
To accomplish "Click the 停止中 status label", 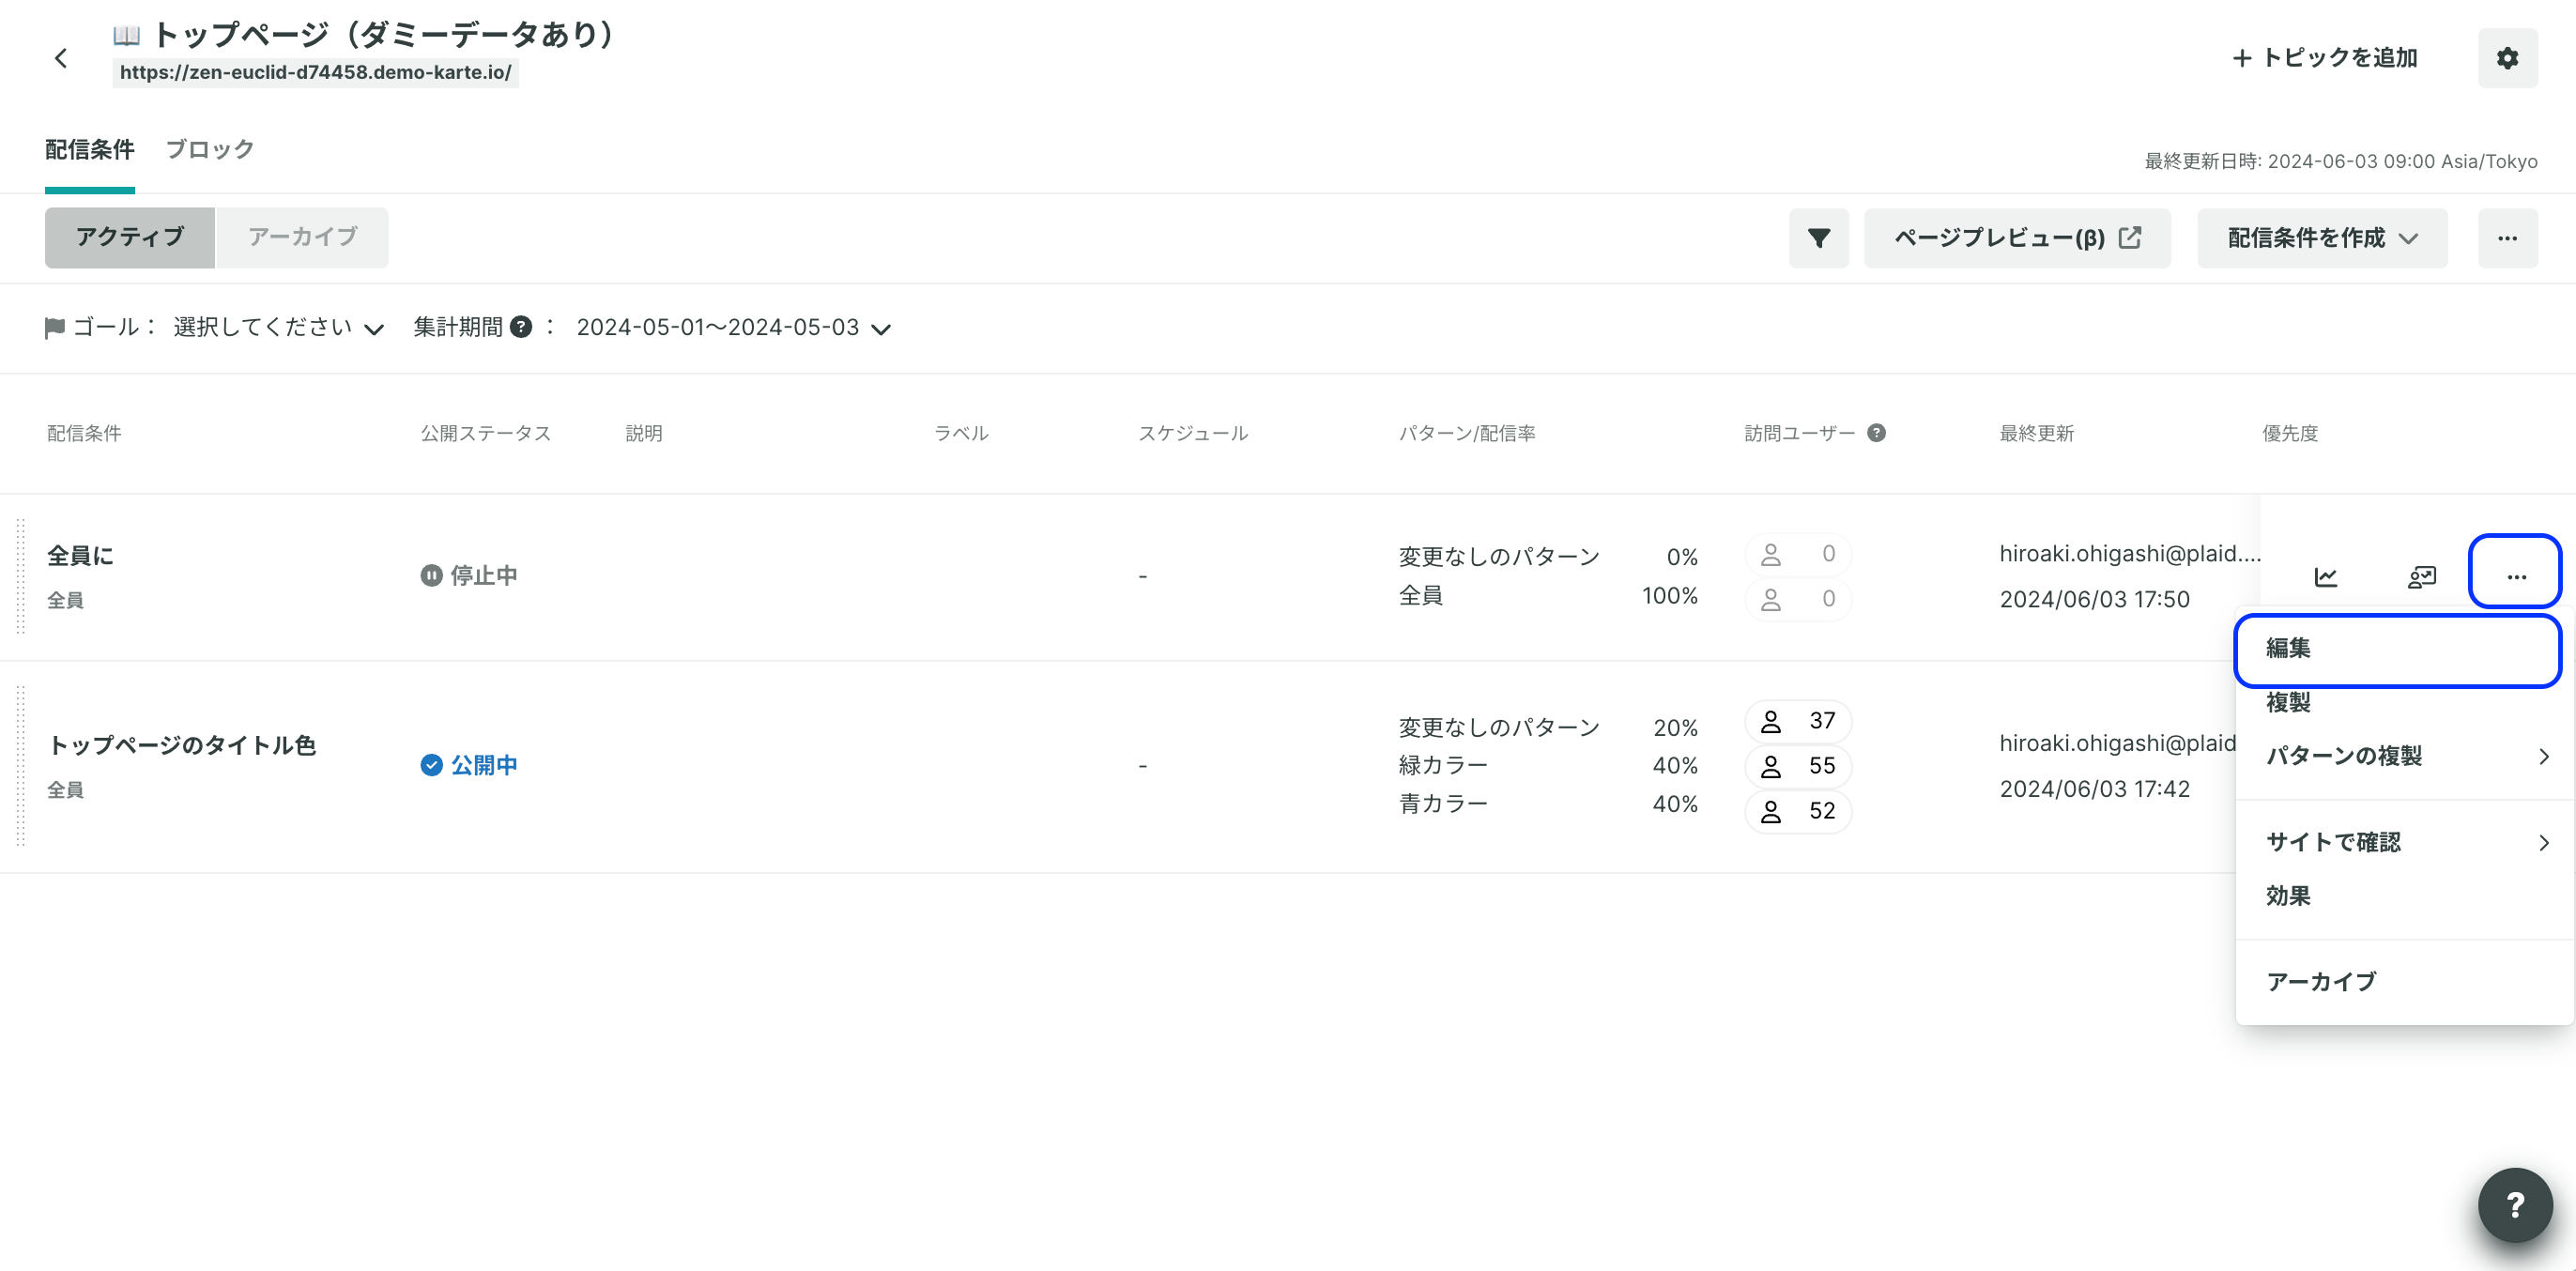I will tap(484, 575).
